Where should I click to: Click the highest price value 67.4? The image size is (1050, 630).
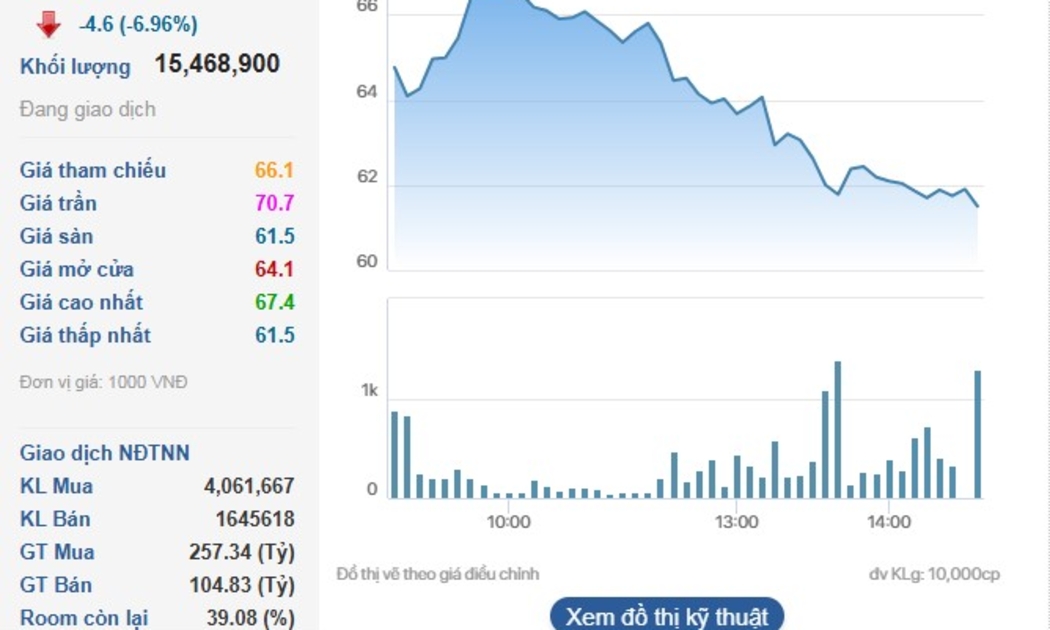tap(274, 302)
